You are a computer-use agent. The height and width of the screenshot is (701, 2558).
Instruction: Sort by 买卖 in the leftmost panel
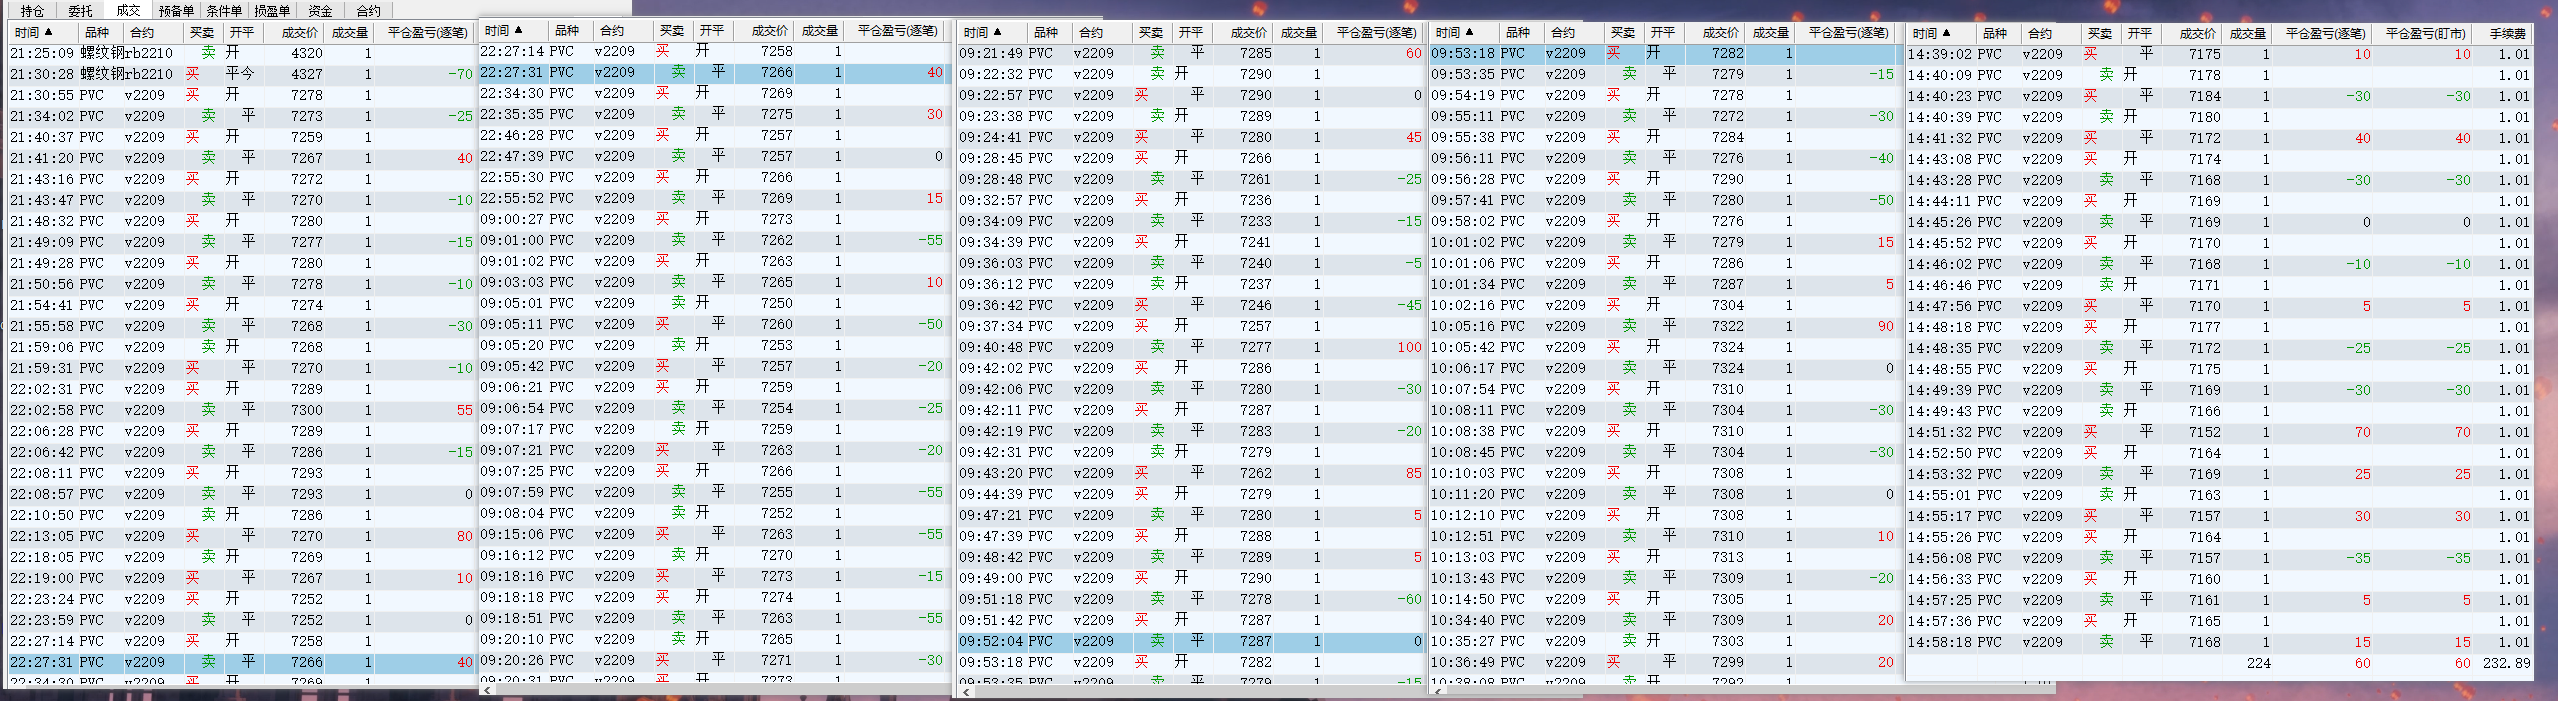(x=202, y=32)
